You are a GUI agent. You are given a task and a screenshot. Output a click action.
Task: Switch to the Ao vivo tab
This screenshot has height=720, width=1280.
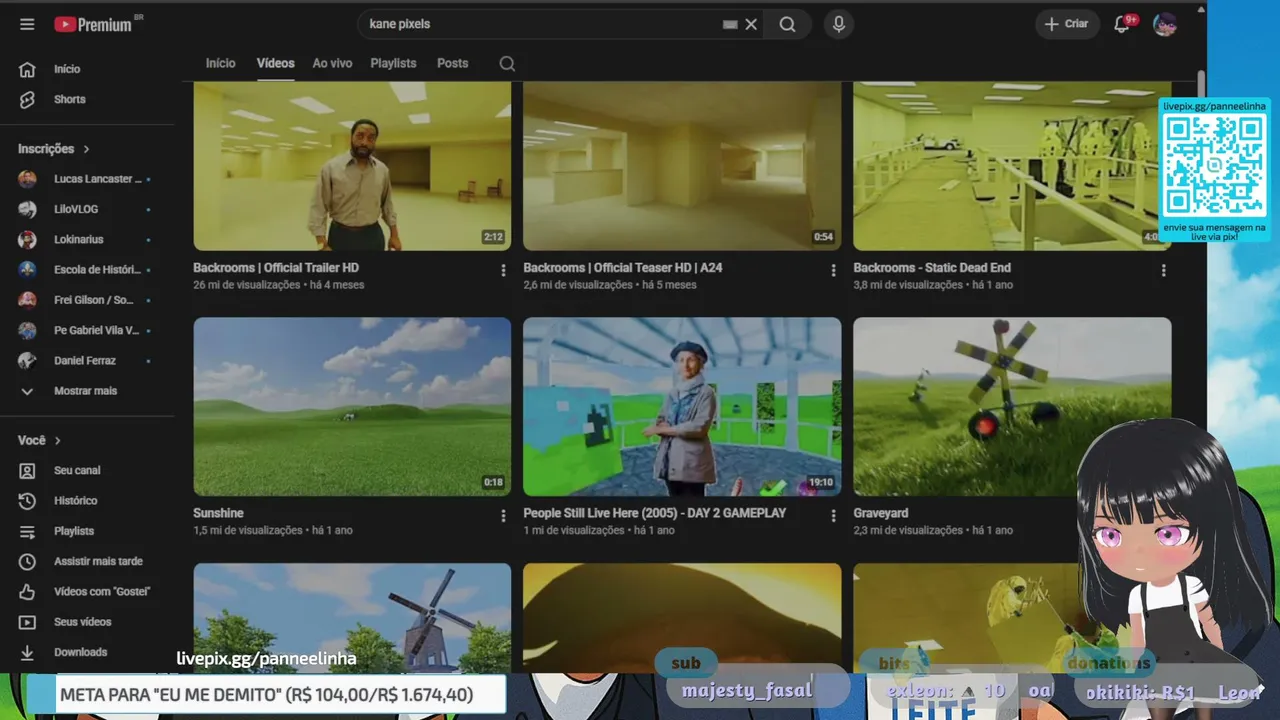pyautogui.click(x=332, y=63)
